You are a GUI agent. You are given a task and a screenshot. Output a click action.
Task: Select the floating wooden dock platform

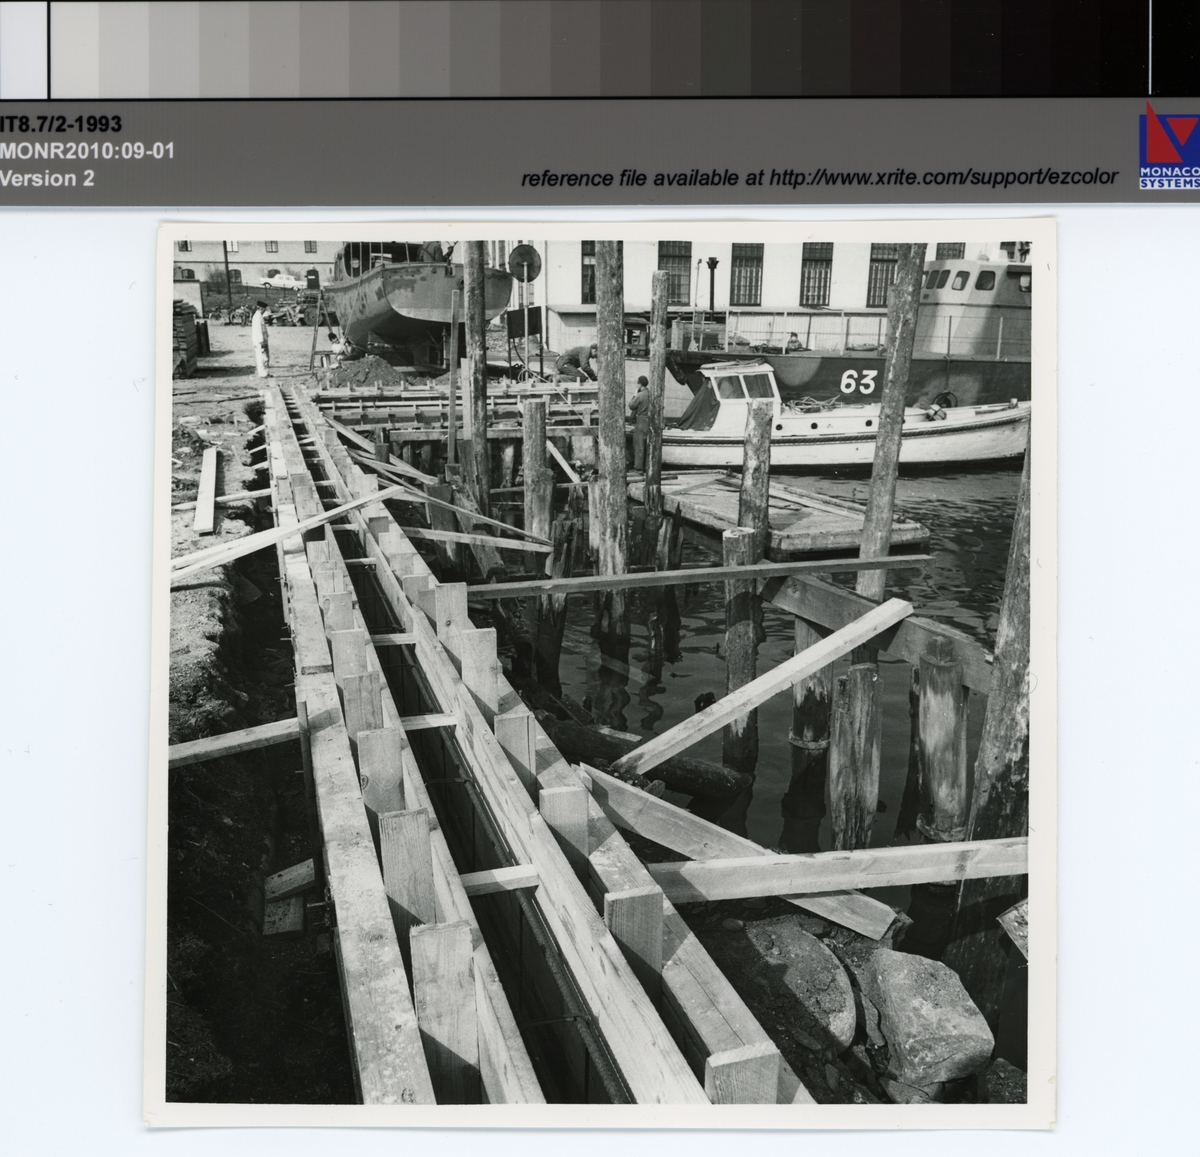(790, 515)
